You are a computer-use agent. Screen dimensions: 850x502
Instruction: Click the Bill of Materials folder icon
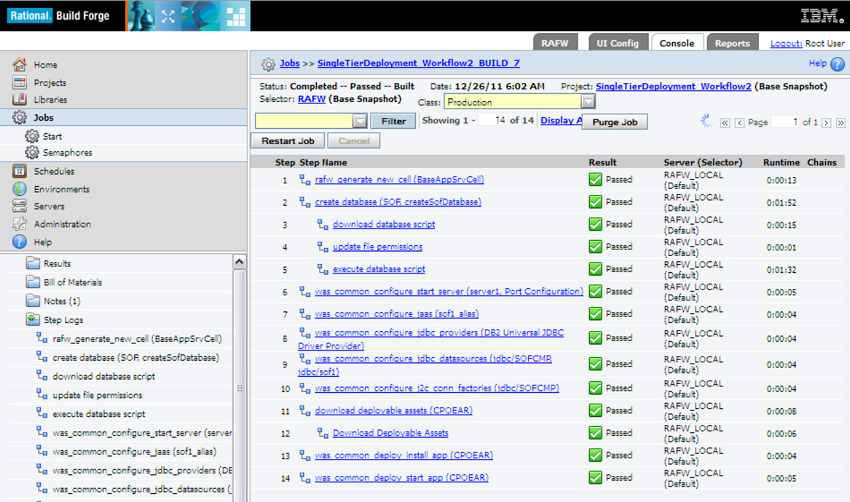[x=33, y=282]
